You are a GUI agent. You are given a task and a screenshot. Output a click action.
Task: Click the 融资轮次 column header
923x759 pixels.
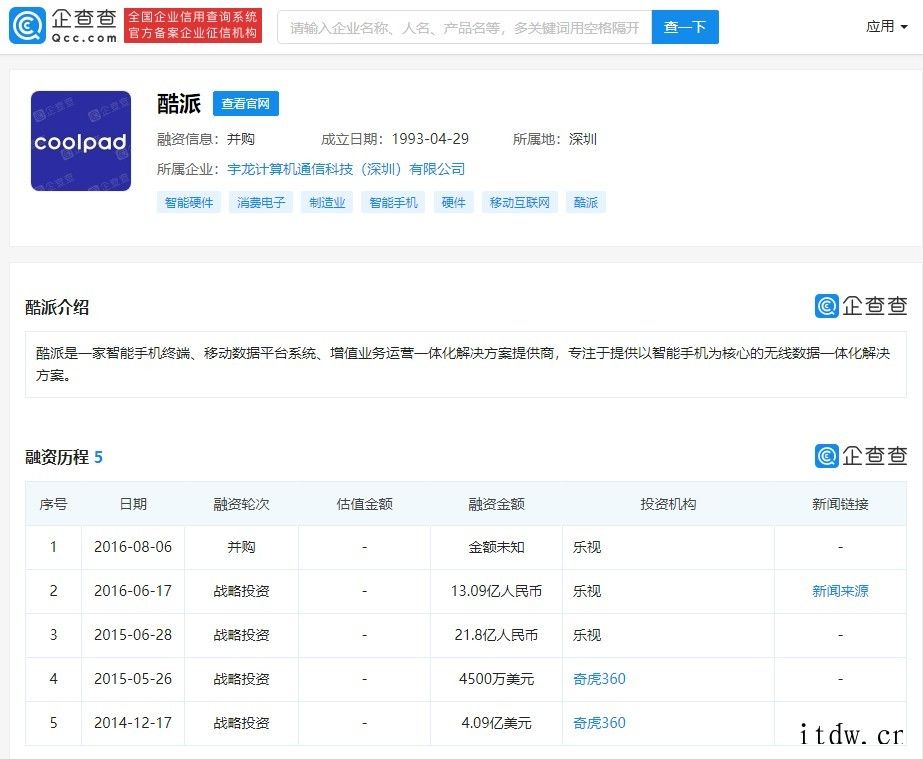[x=241, y=504]
